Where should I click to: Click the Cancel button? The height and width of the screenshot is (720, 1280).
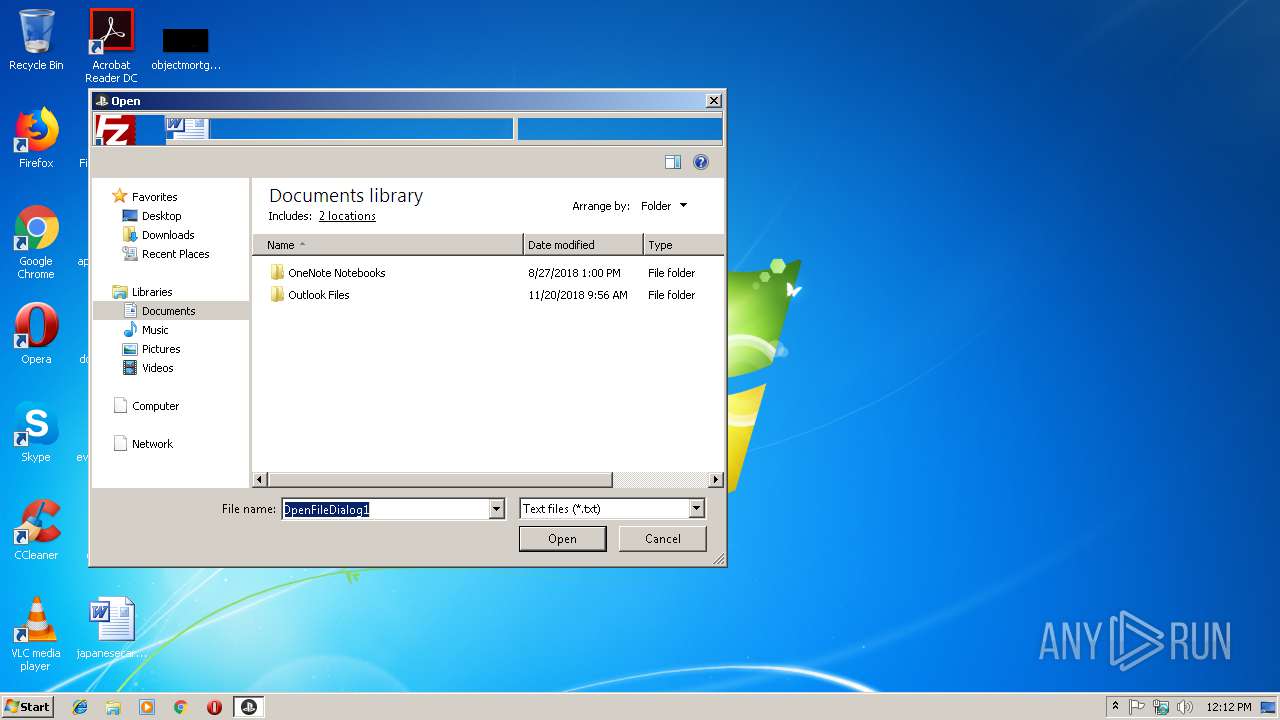662,539
